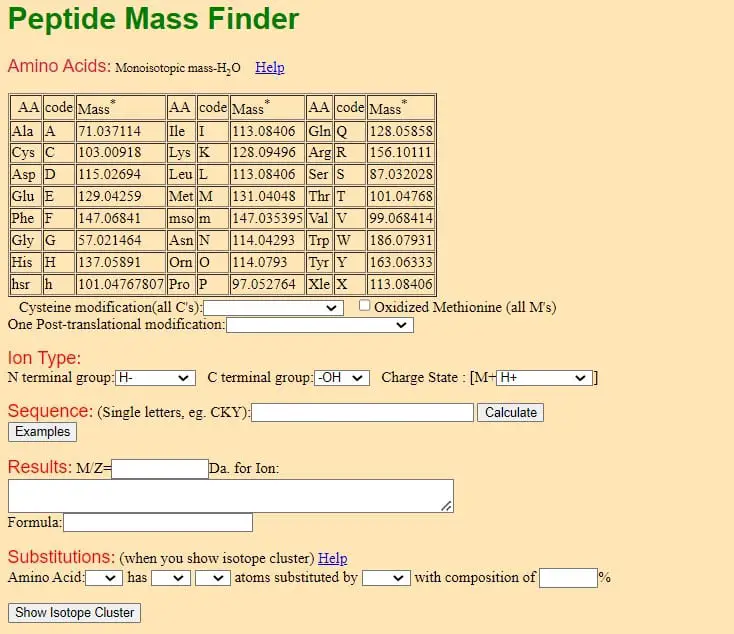Click the Asp mass value 115.02694

(110, 175)
